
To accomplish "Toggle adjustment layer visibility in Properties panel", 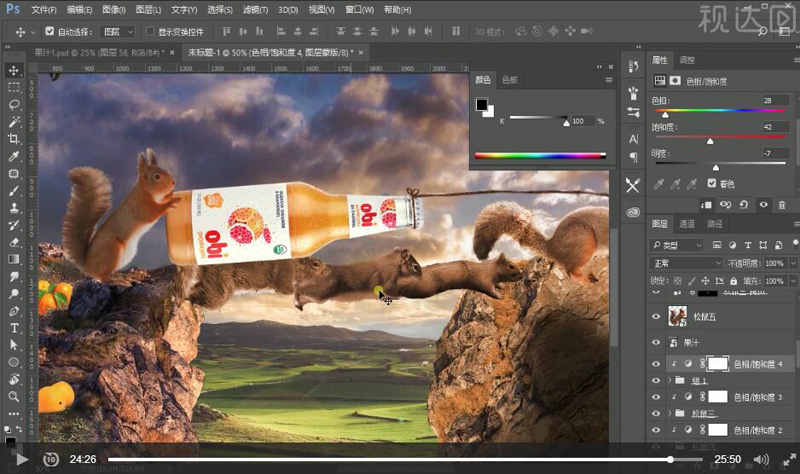I will (x=763, y=205).
